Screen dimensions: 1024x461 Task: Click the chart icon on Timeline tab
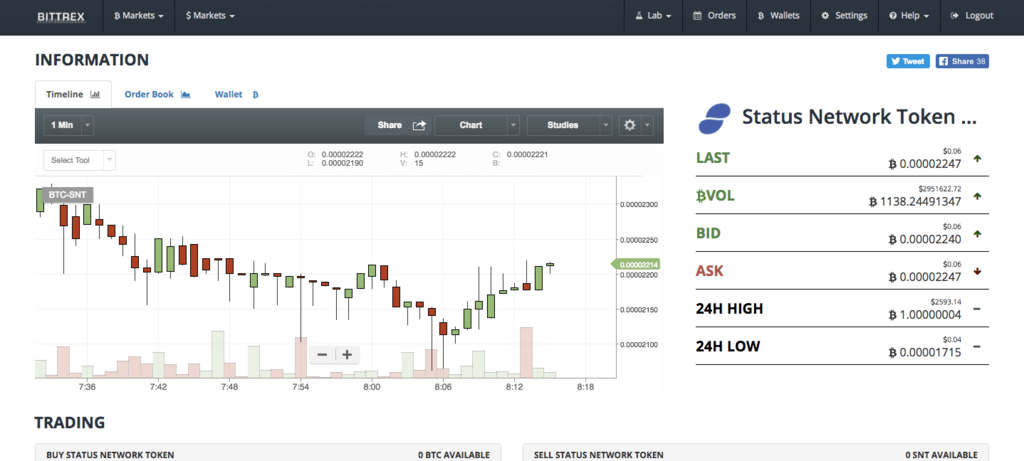click(95, 95)
